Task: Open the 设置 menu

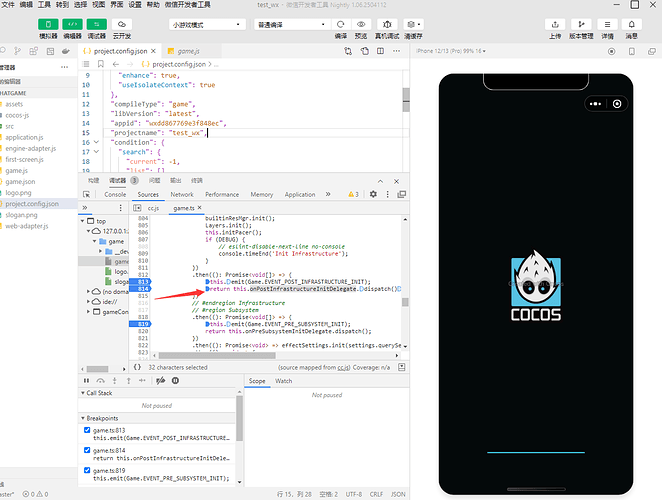Action: coord(135,5)
